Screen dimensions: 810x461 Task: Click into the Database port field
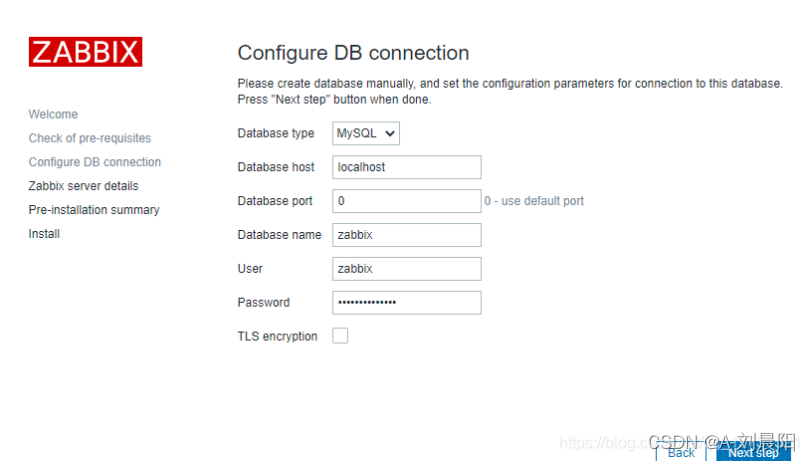click(406, 201)
